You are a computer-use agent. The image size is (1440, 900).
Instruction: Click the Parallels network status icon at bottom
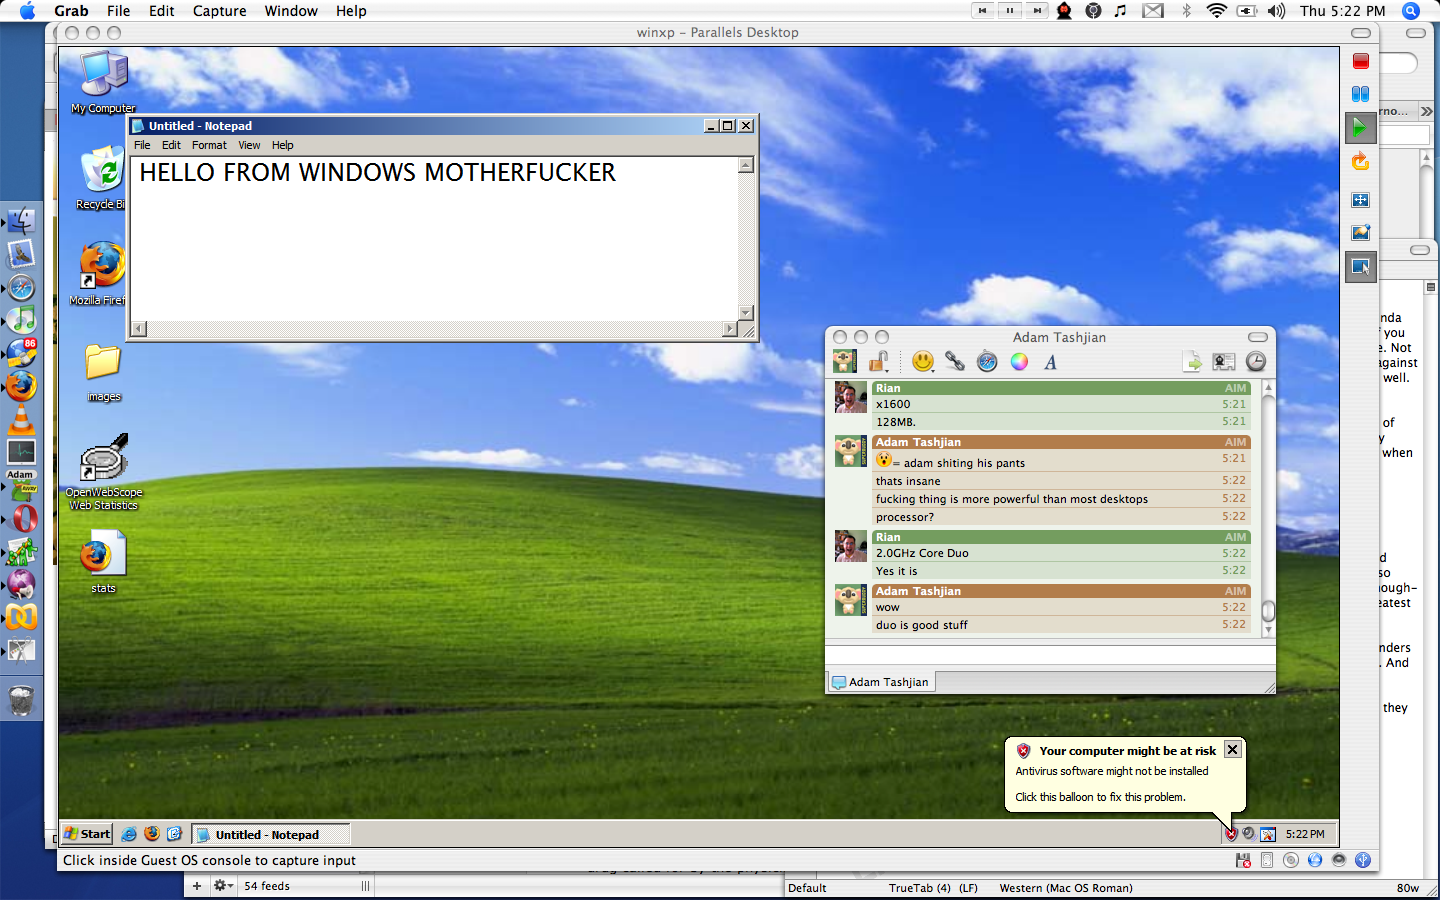pyautogui.click(x=1315, y=860)
